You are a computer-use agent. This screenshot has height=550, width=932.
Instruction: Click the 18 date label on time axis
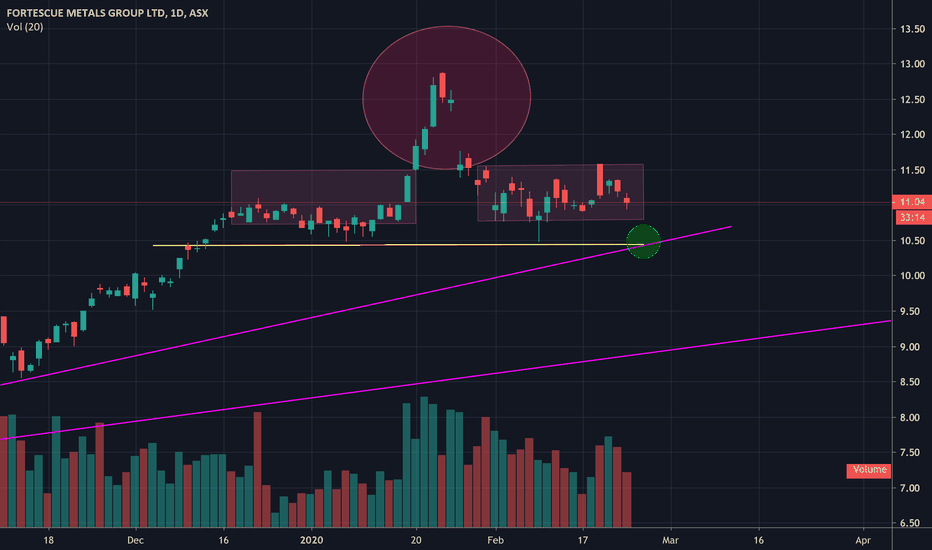click(48, 540)
